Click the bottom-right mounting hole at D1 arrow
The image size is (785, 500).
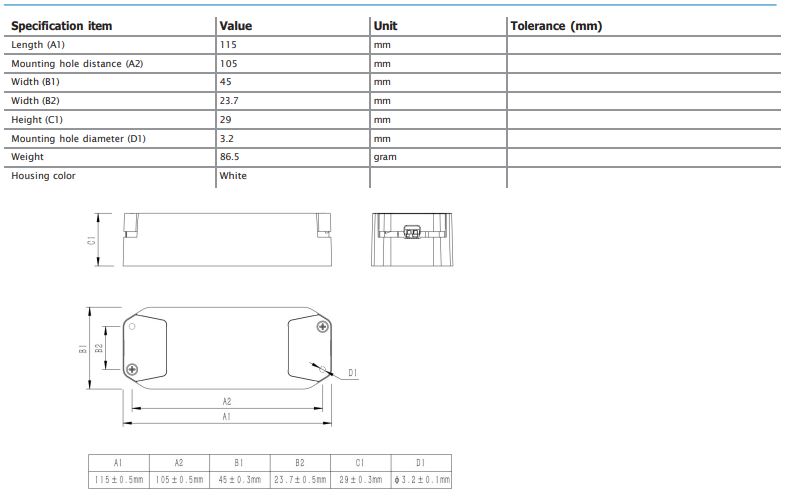pos(323,370)
